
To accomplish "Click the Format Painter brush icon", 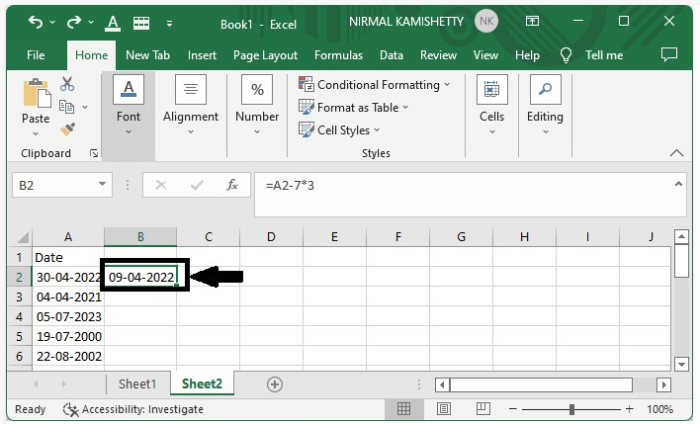I will [68, 129].
